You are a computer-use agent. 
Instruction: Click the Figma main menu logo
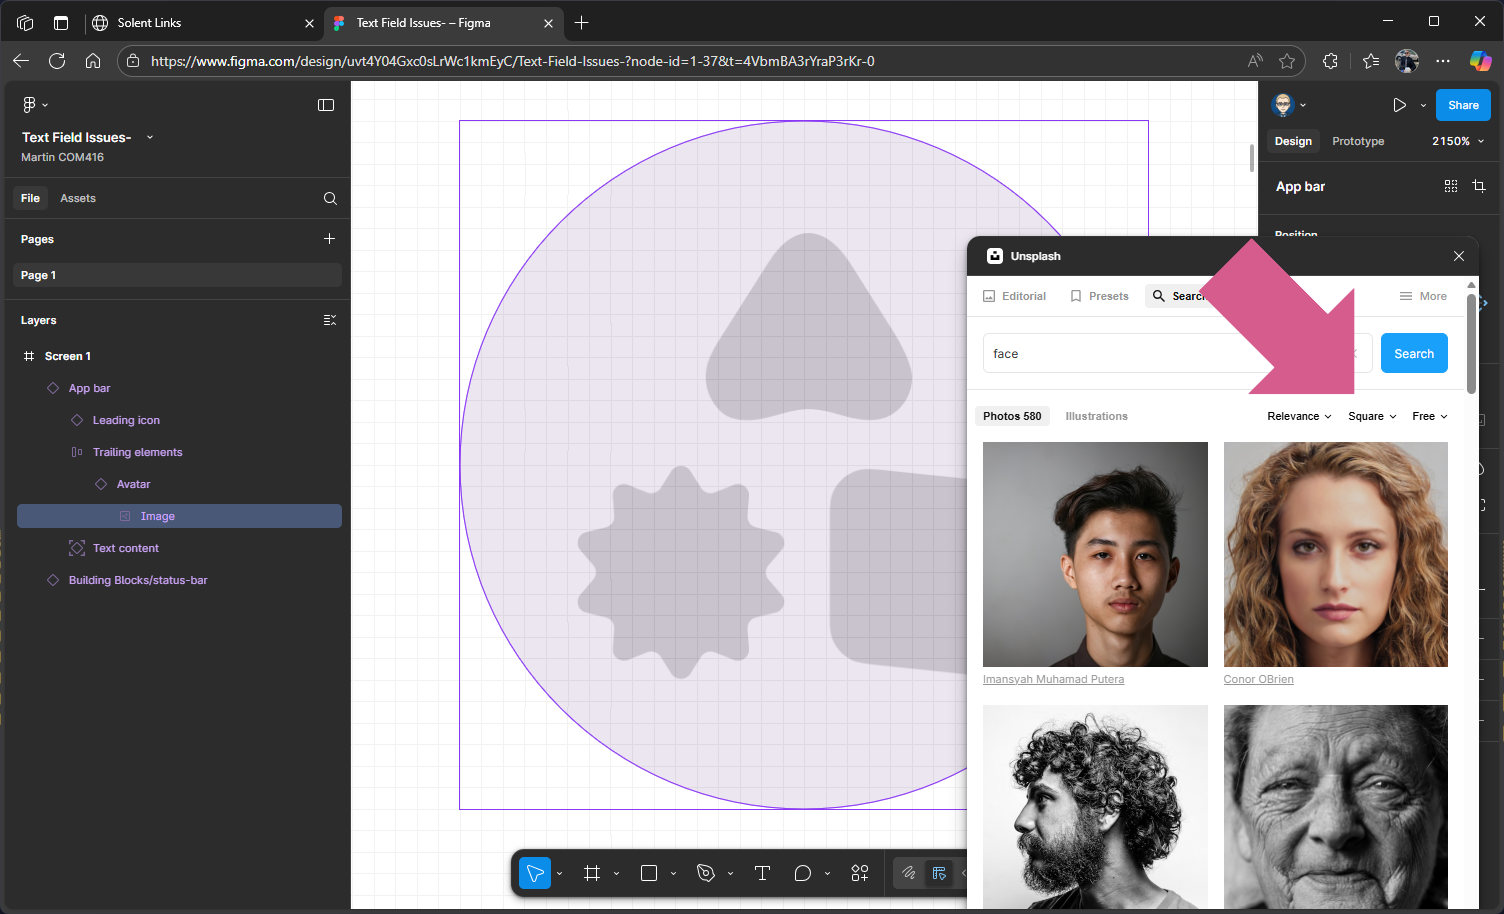tap(30, 105)
